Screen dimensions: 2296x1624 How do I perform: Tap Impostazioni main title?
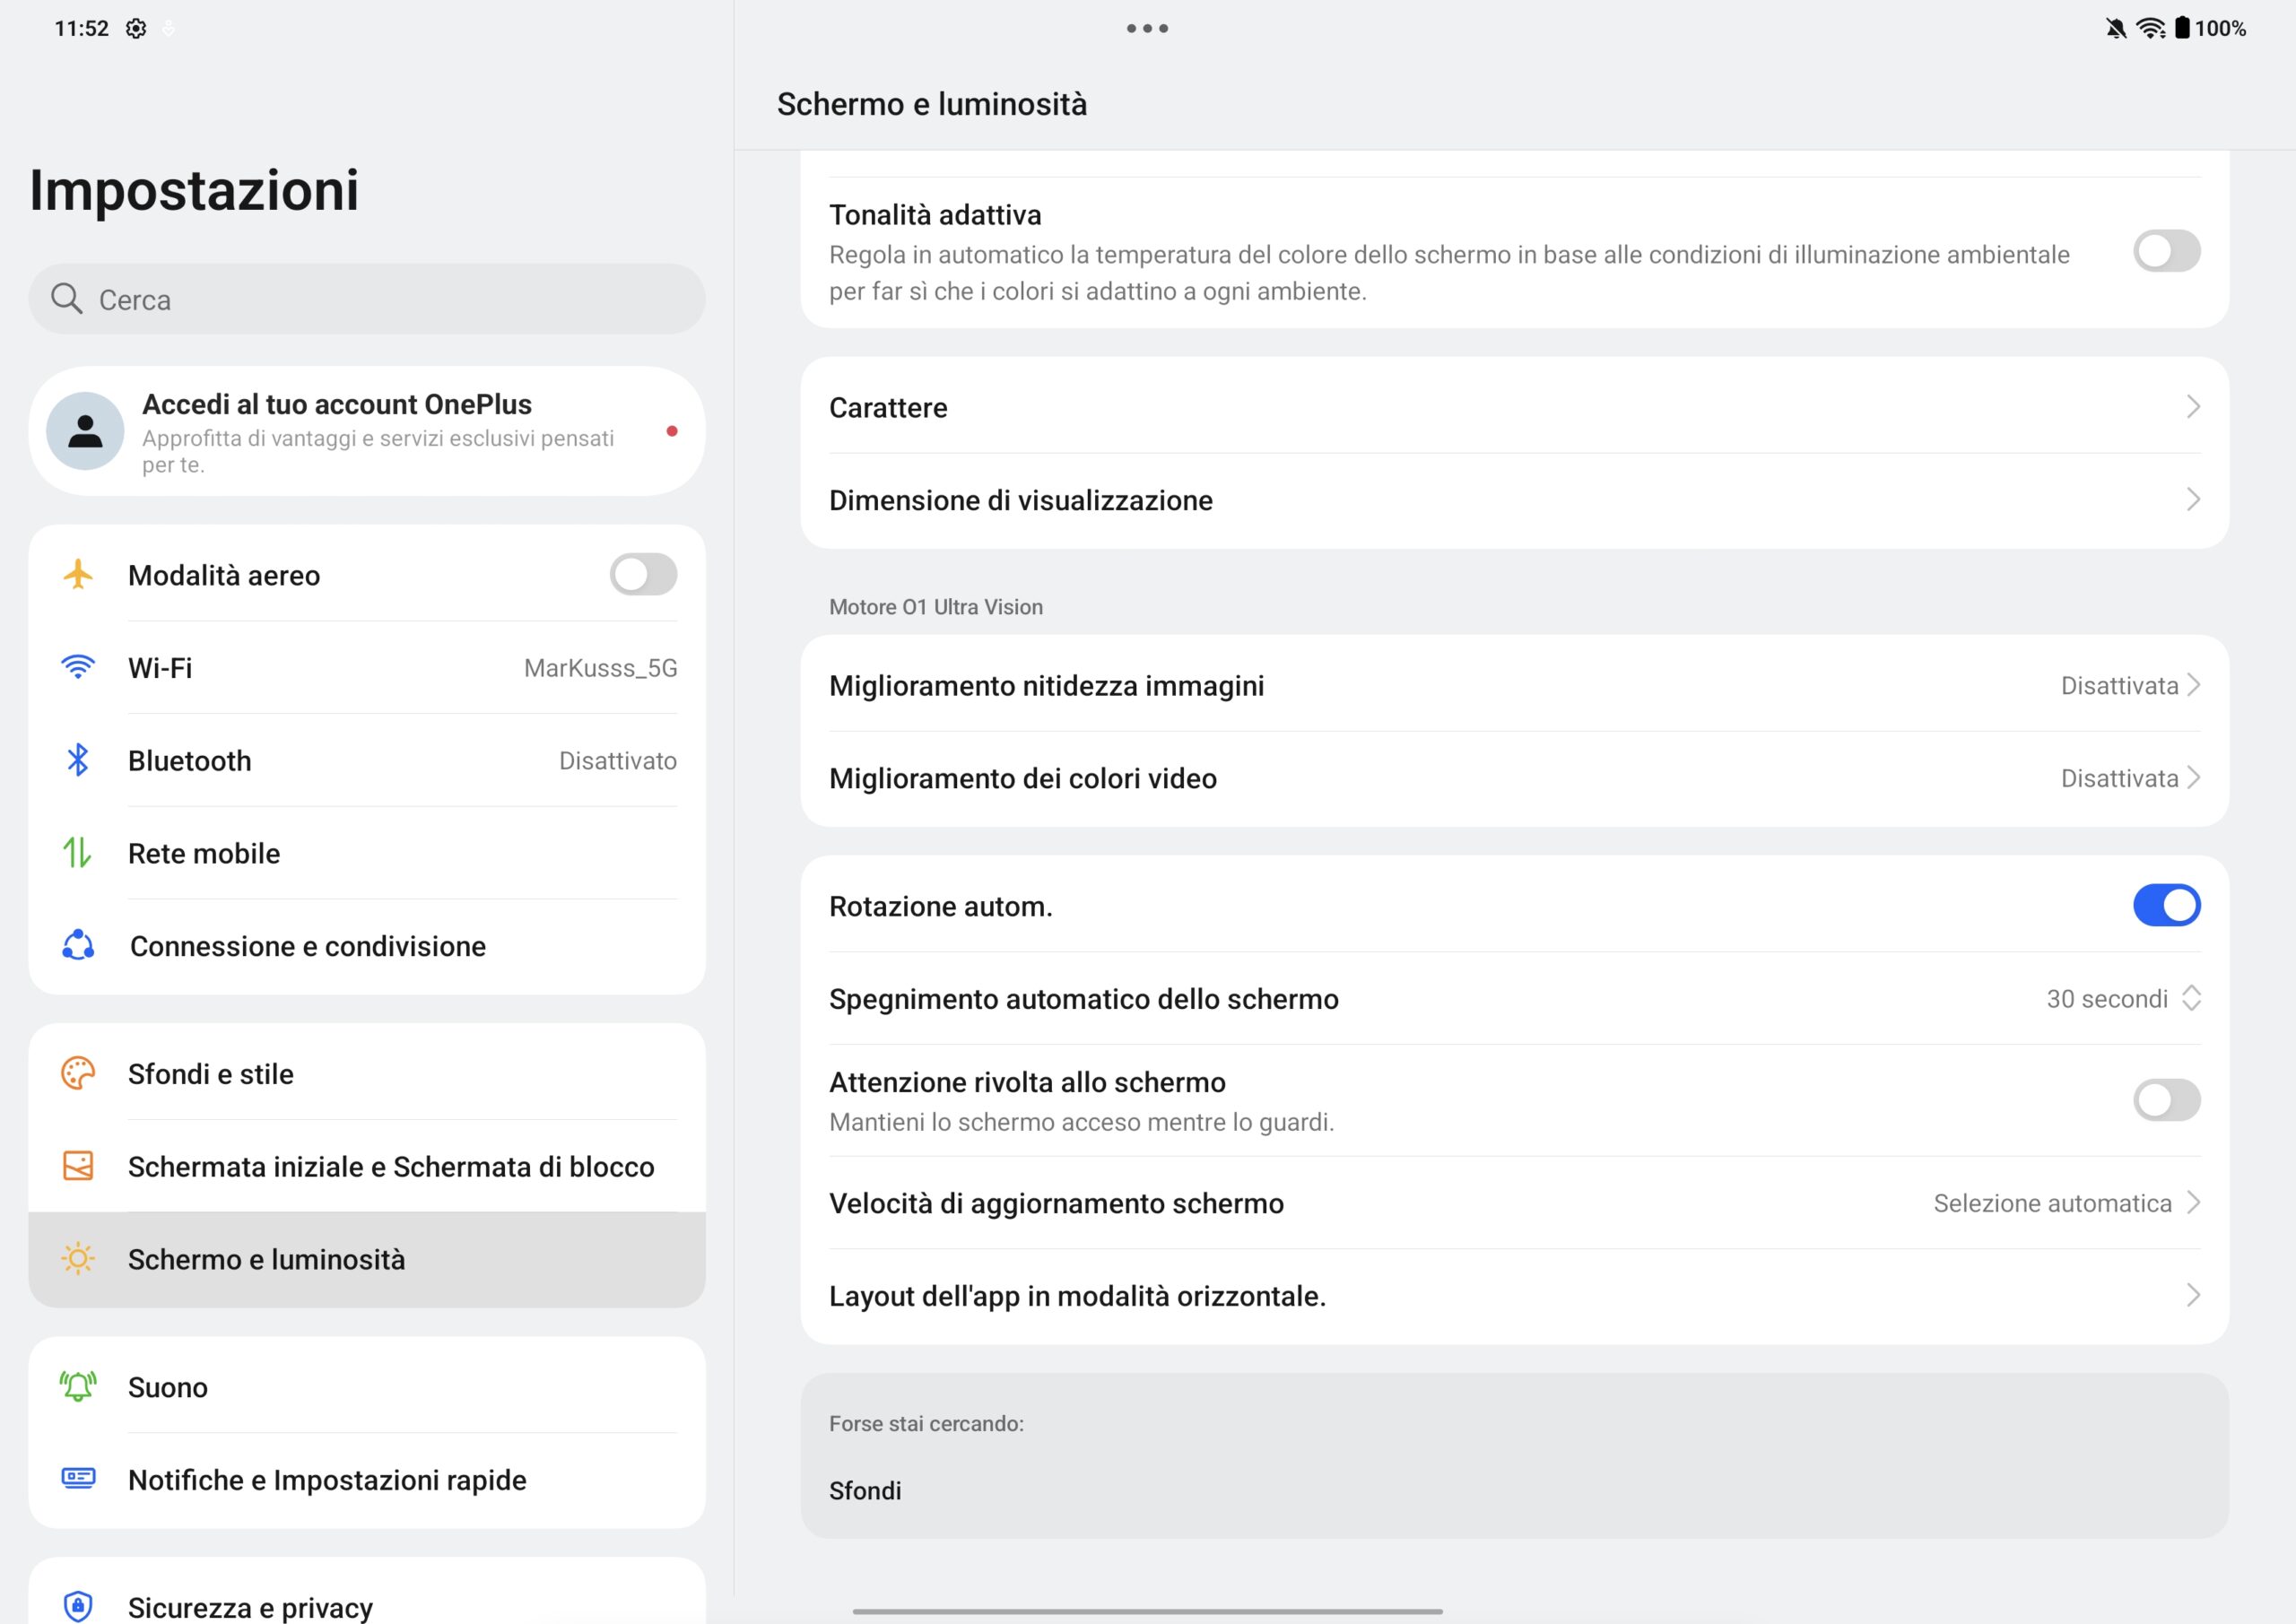[x=194, y=190]
